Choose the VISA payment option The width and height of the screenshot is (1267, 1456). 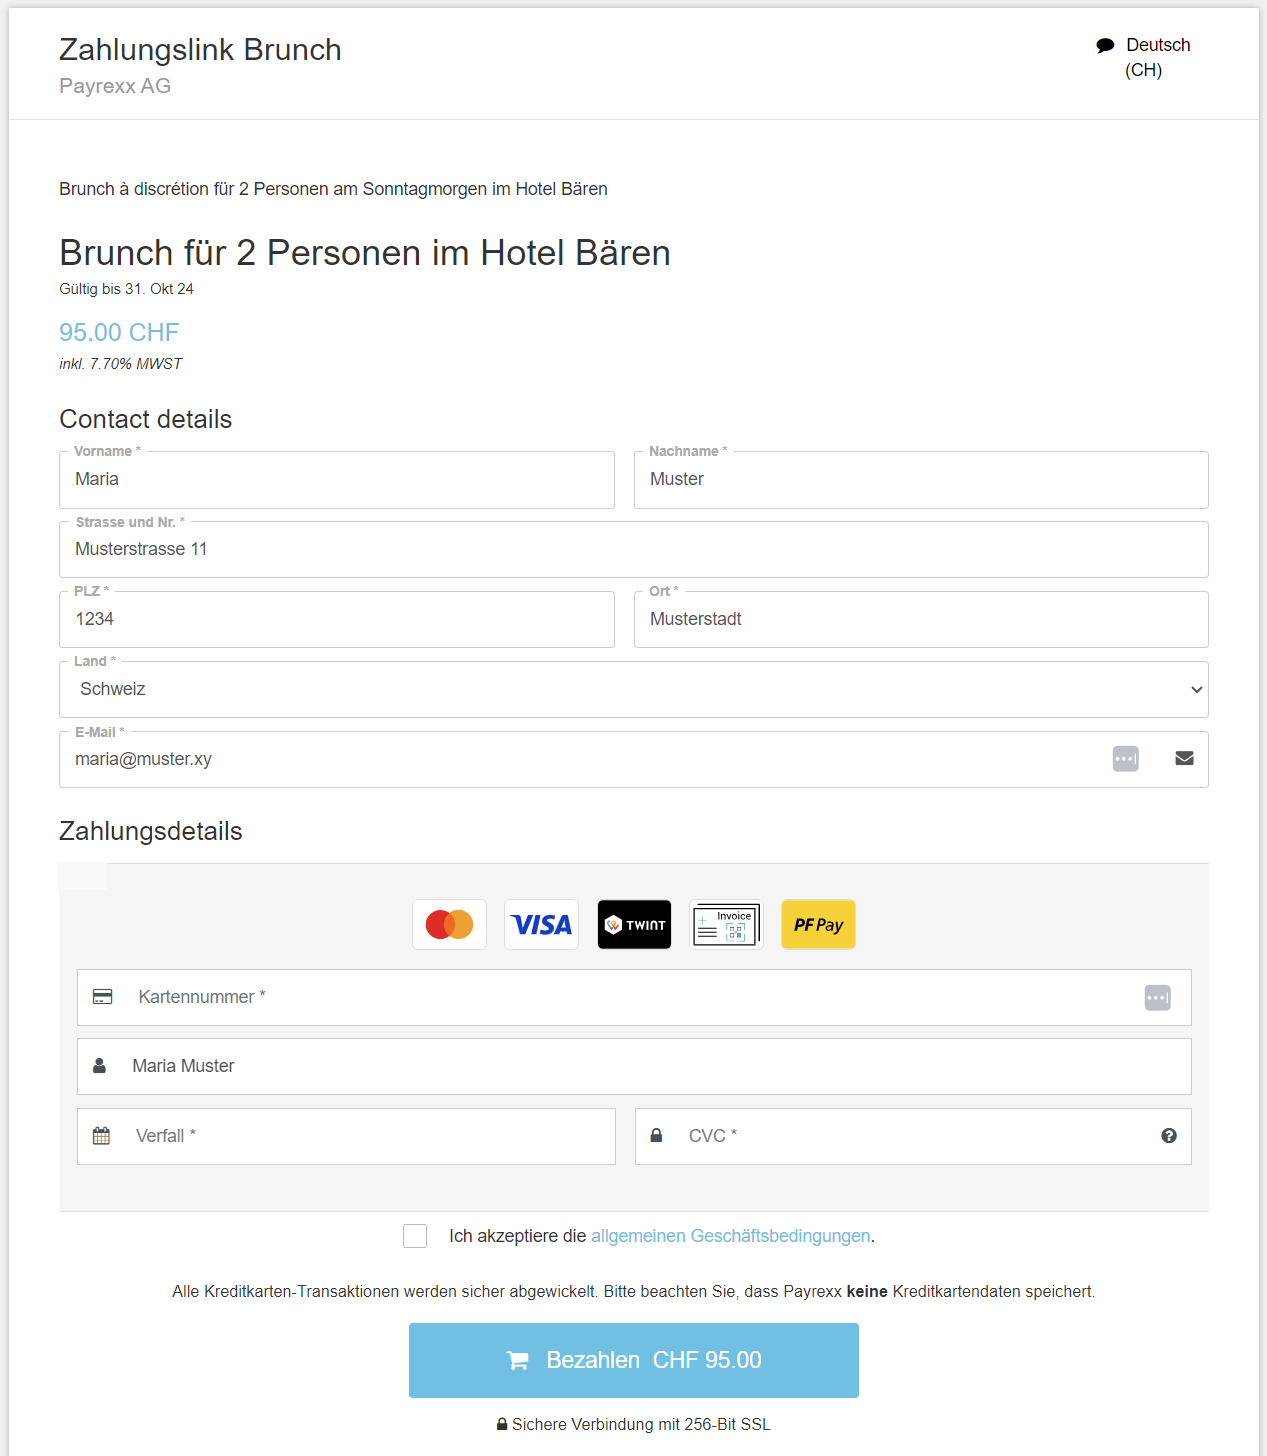pyautogui.click(x=541, y=924)
